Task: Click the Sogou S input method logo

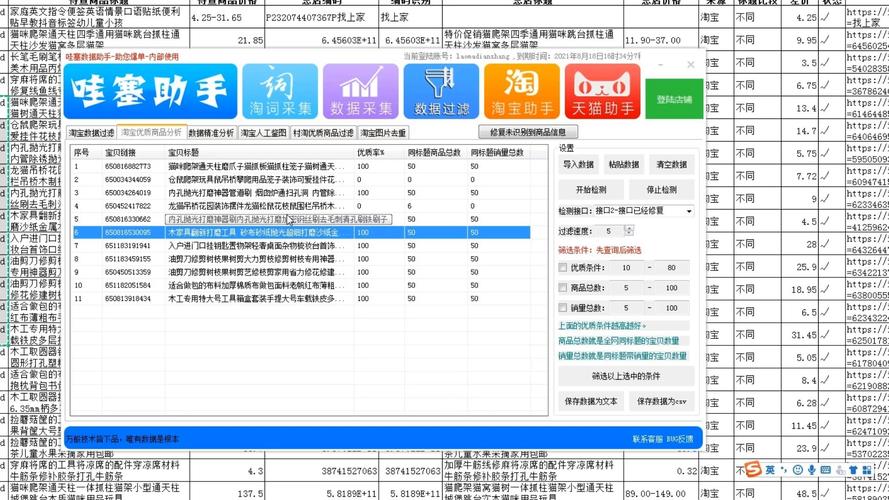Action: coord(752,469)
